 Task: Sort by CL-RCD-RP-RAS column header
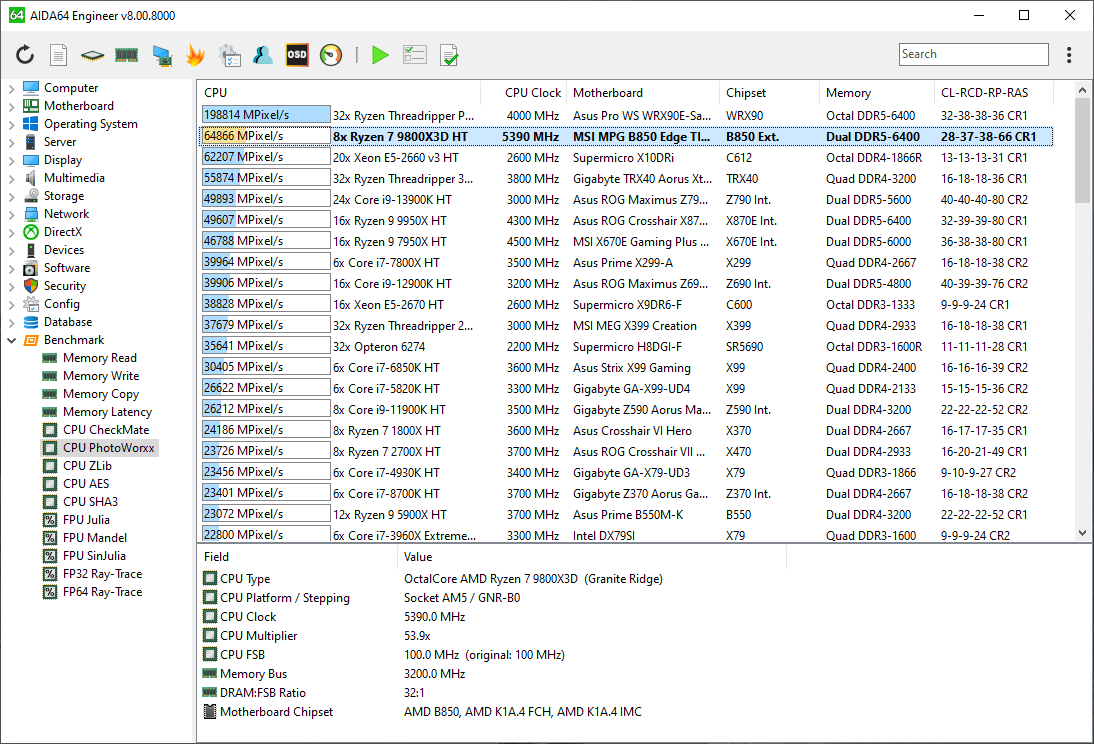click(994, 93)
